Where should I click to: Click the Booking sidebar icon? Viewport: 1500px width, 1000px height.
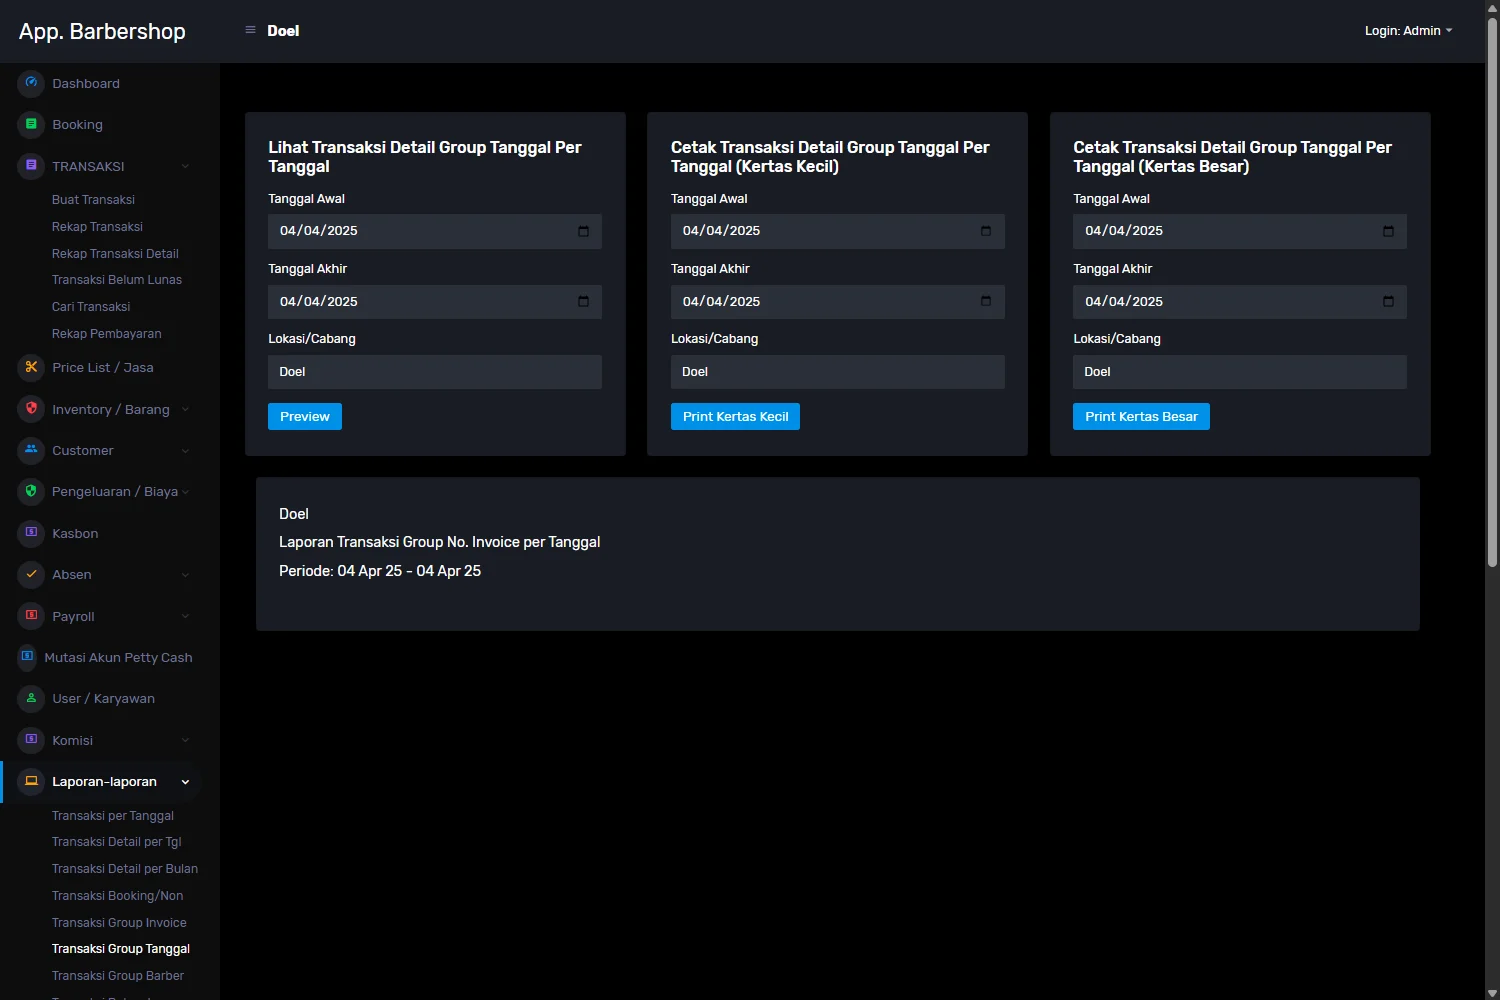point(31,124)
